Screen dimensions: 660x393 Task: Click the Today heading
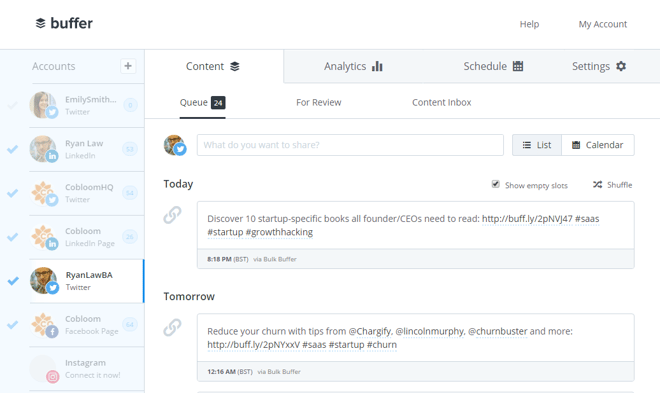tap(178, 184)
